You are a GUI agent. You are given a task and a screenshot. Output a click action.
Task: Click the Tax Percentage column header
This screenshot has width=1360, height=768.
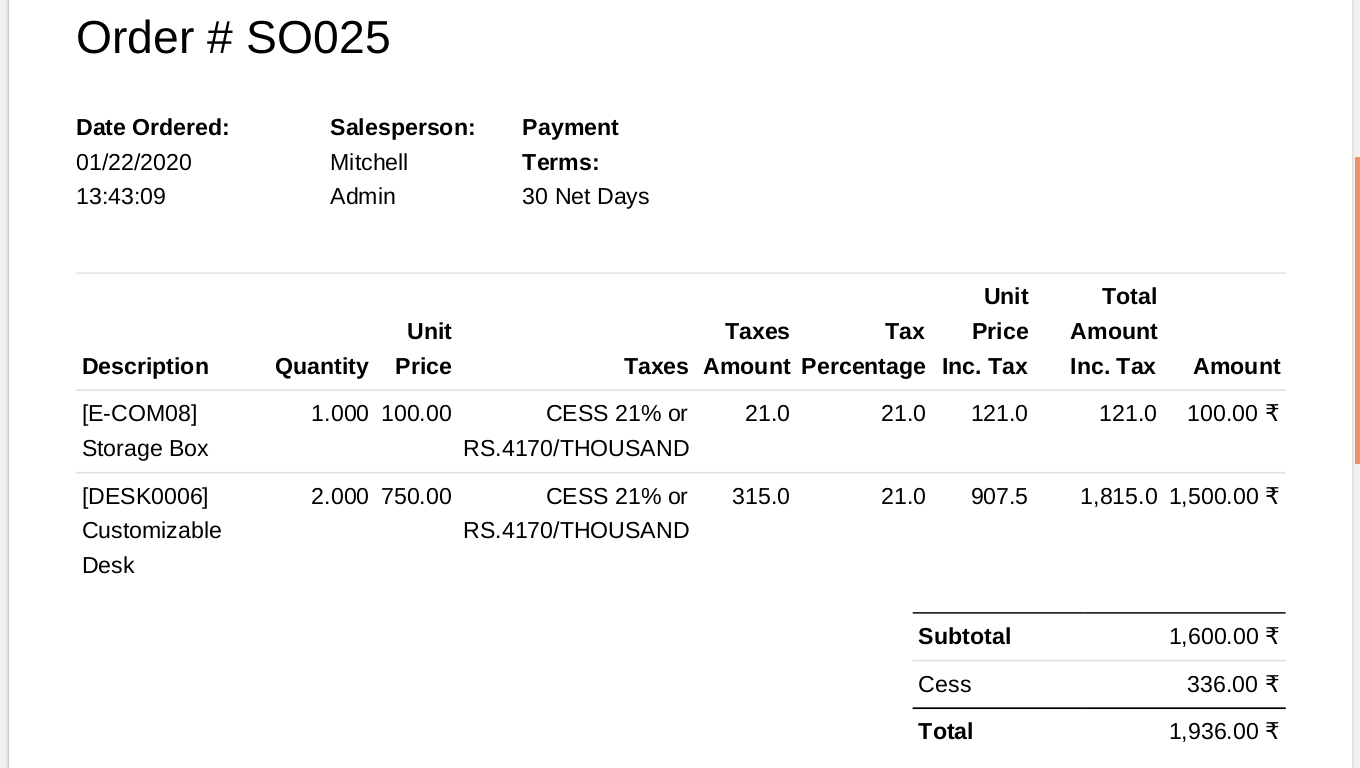coord(863,349)
